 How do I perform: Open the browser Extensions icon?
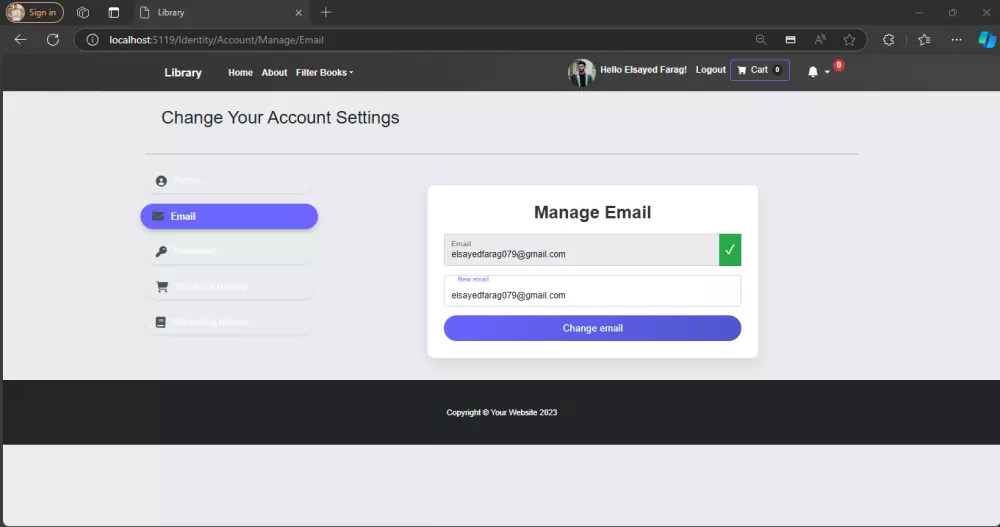888,40
